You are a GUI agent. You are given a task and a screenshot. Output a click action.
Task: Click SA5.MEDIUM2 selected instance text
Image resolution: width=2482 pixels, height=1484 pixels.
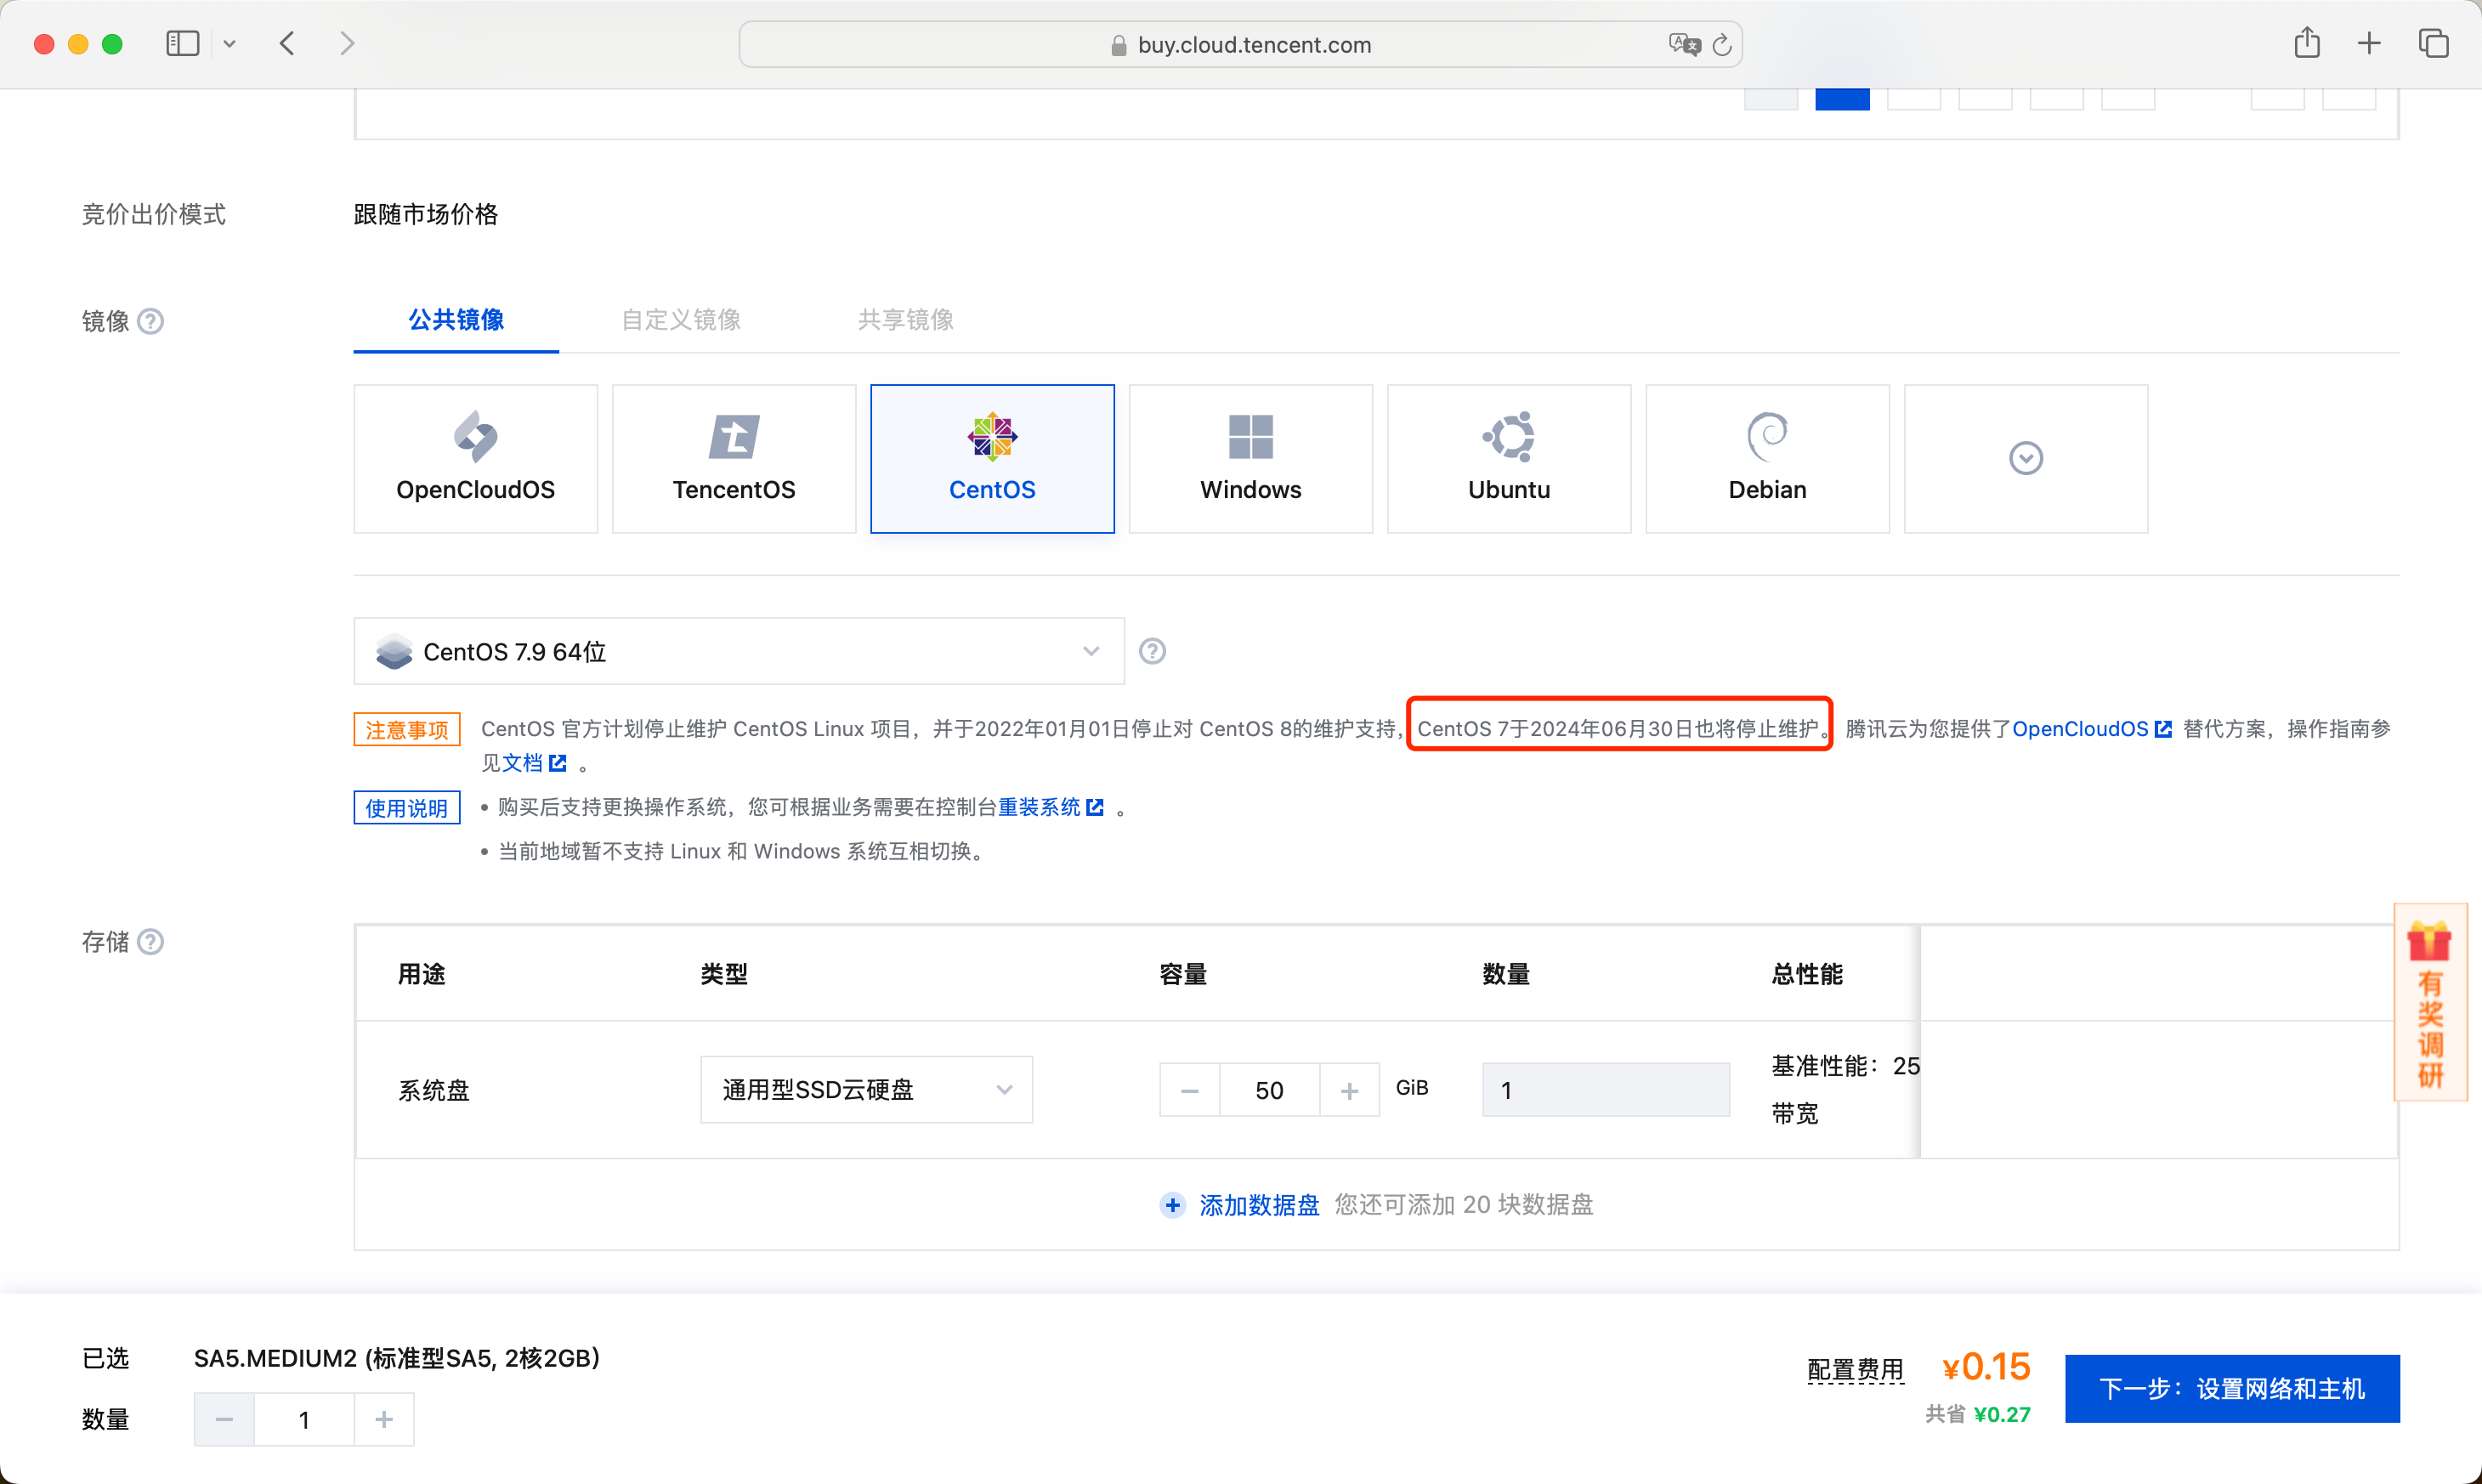[397, 1358]
